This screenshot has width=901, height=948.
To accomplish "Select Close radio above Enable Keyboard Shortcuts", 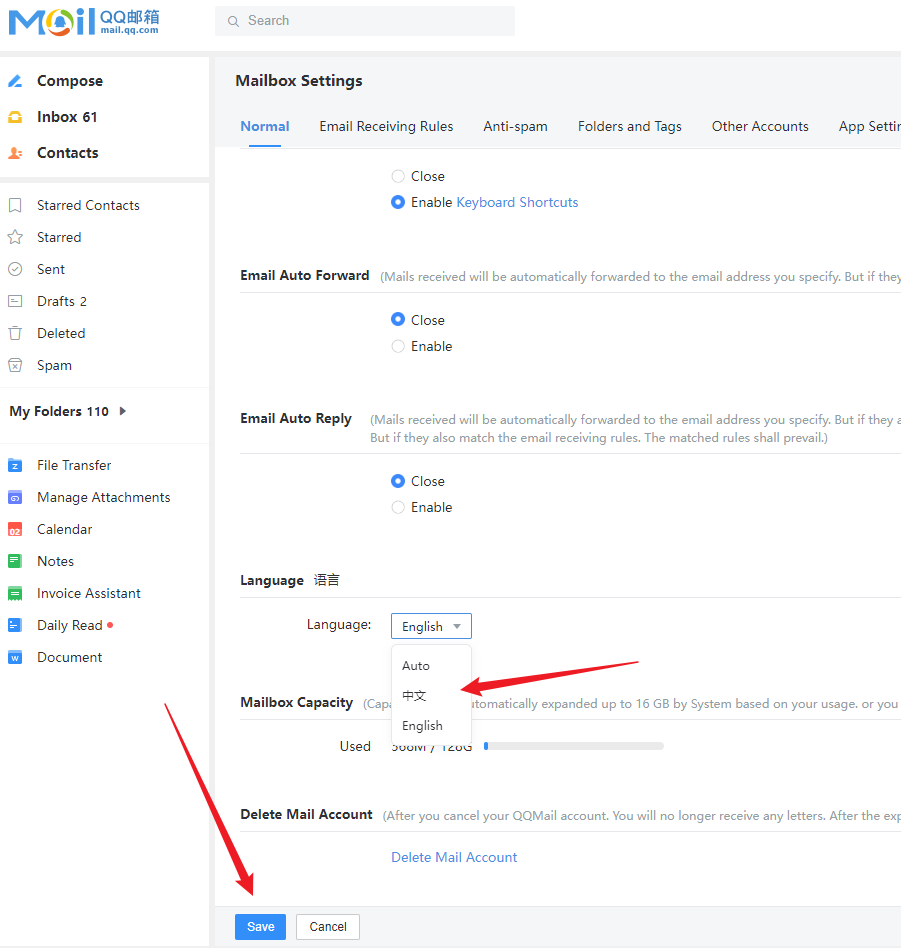I will (398, 176).
